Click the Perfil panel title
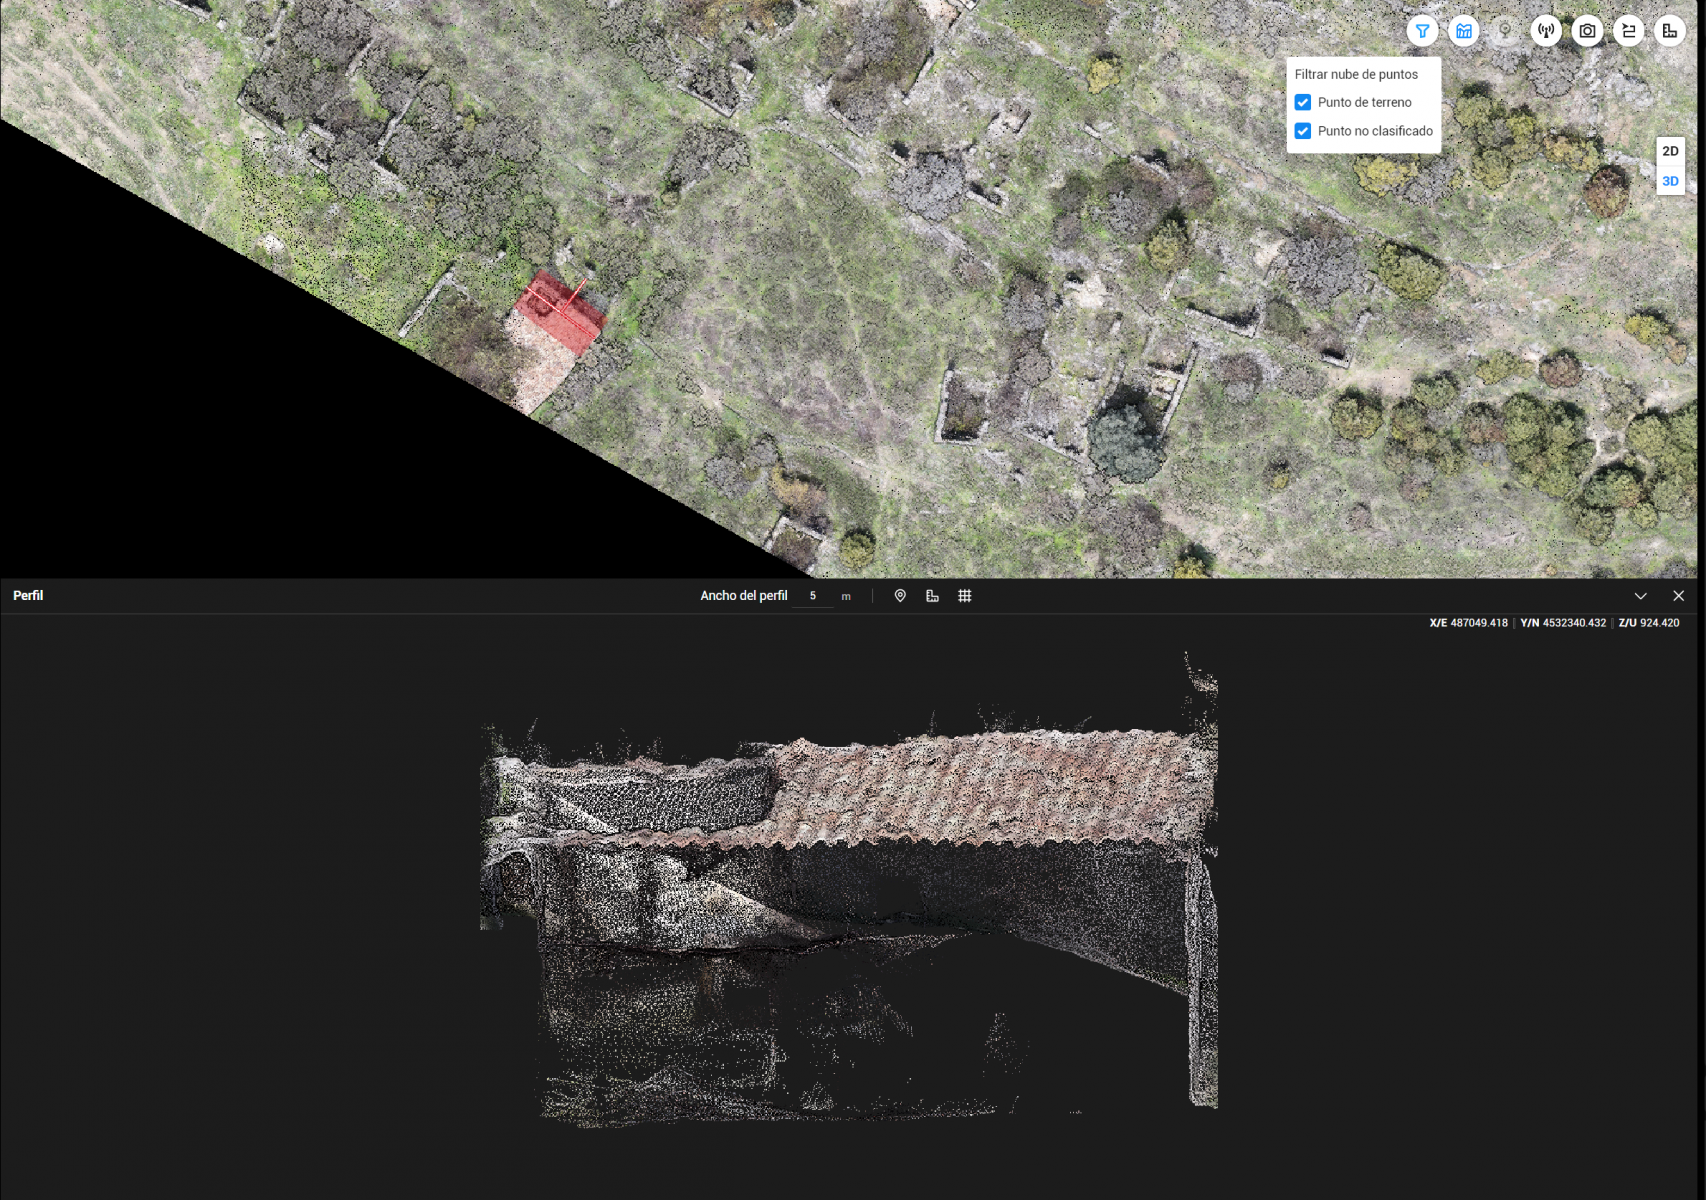The image size is (1706, 1200). click(x=28, y=596)
